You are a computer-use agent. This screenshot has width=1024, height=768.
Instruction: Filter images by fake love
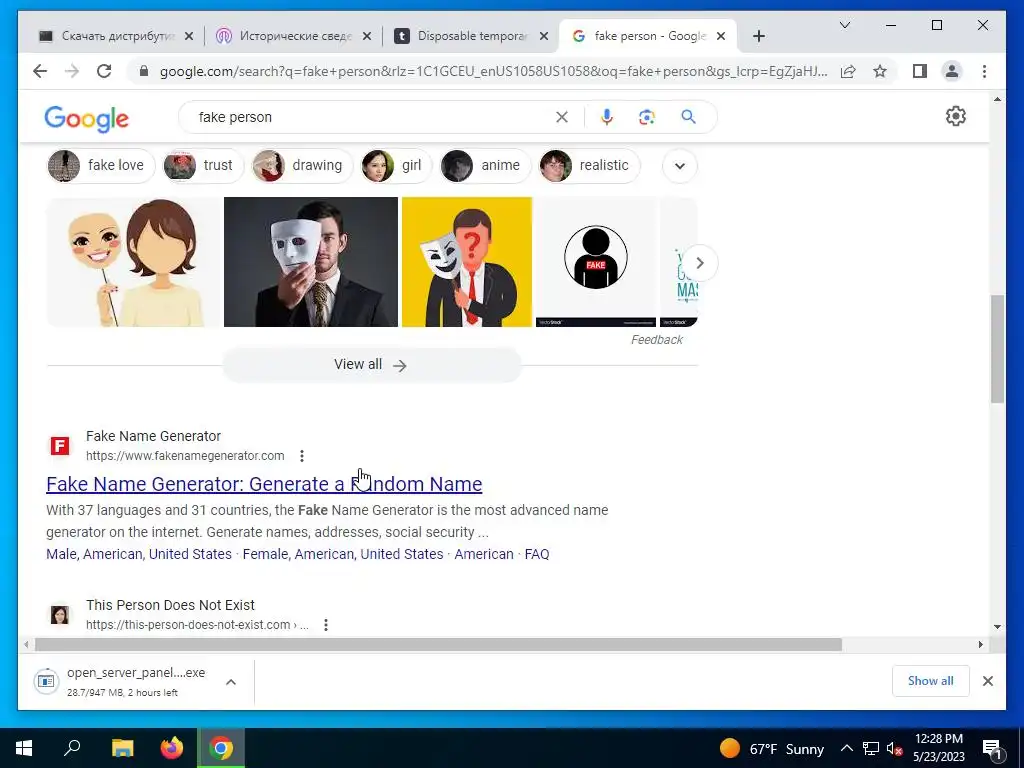pos(101,165)
